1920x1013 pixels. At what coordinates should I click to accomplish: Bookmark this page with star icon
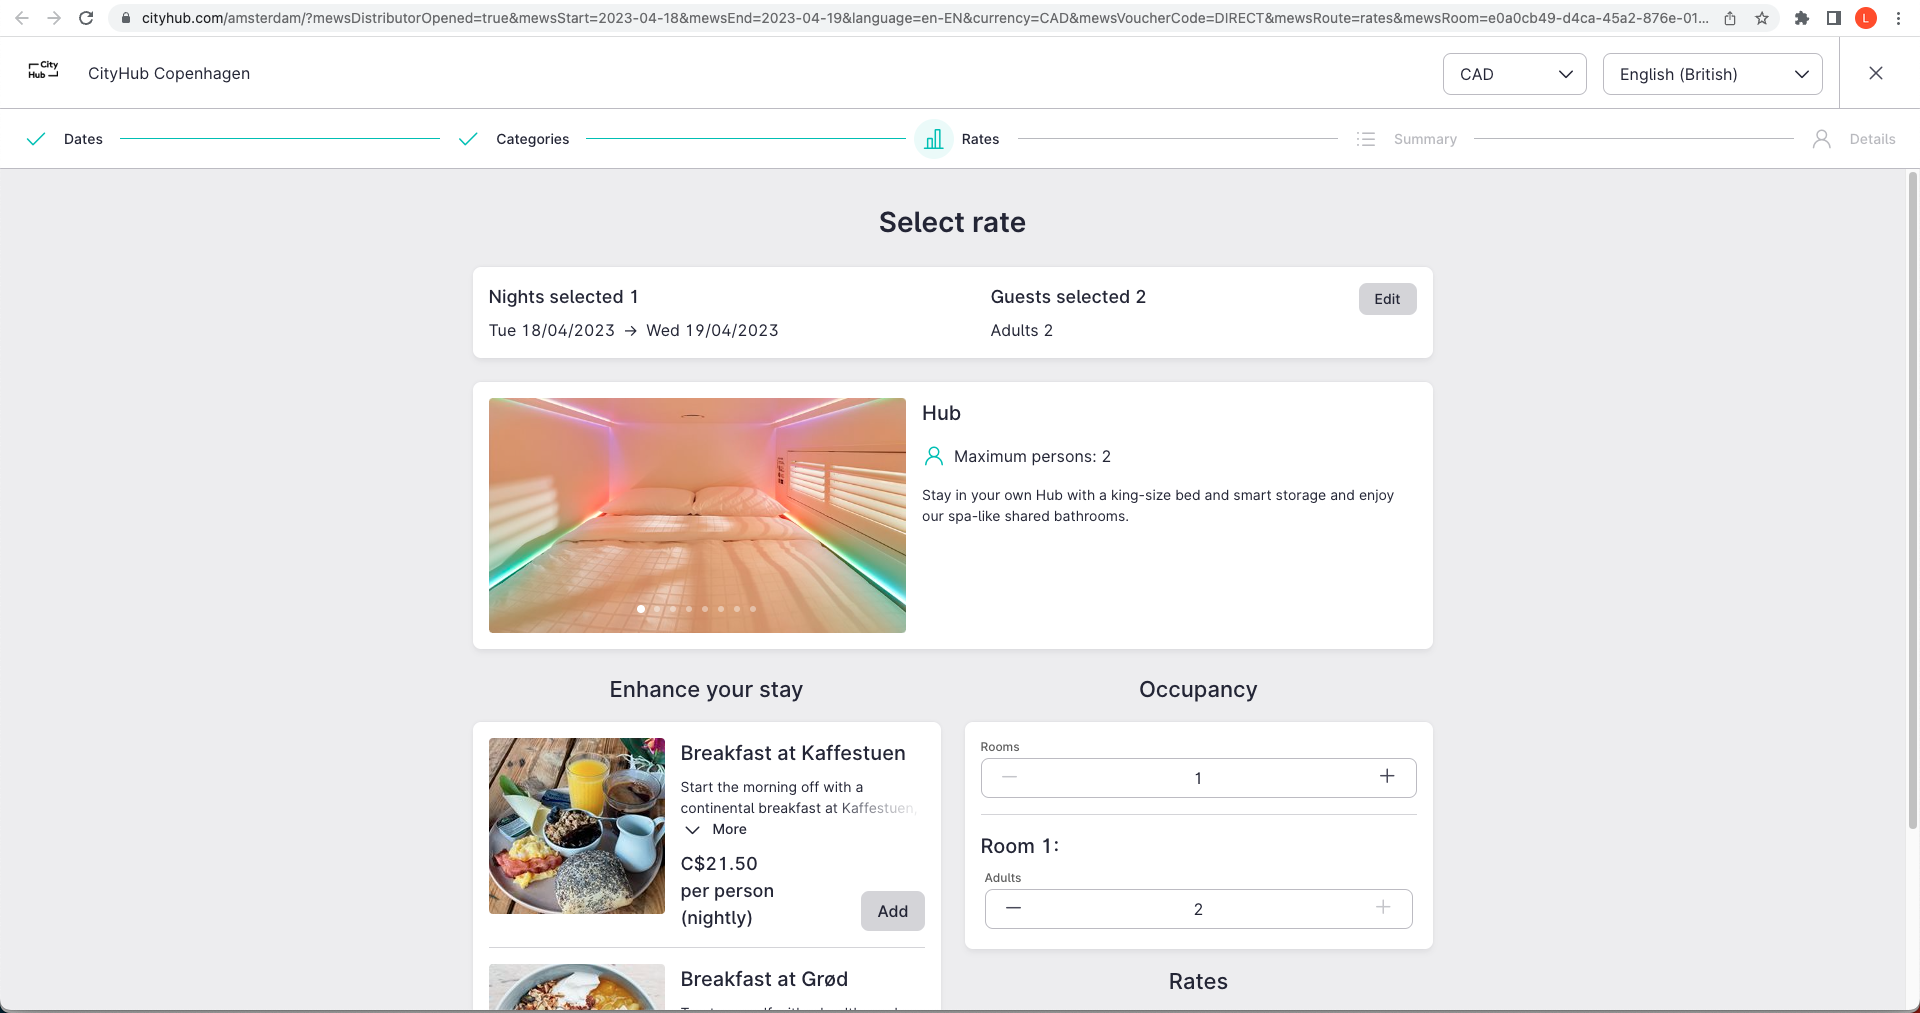click(1762, 18)
